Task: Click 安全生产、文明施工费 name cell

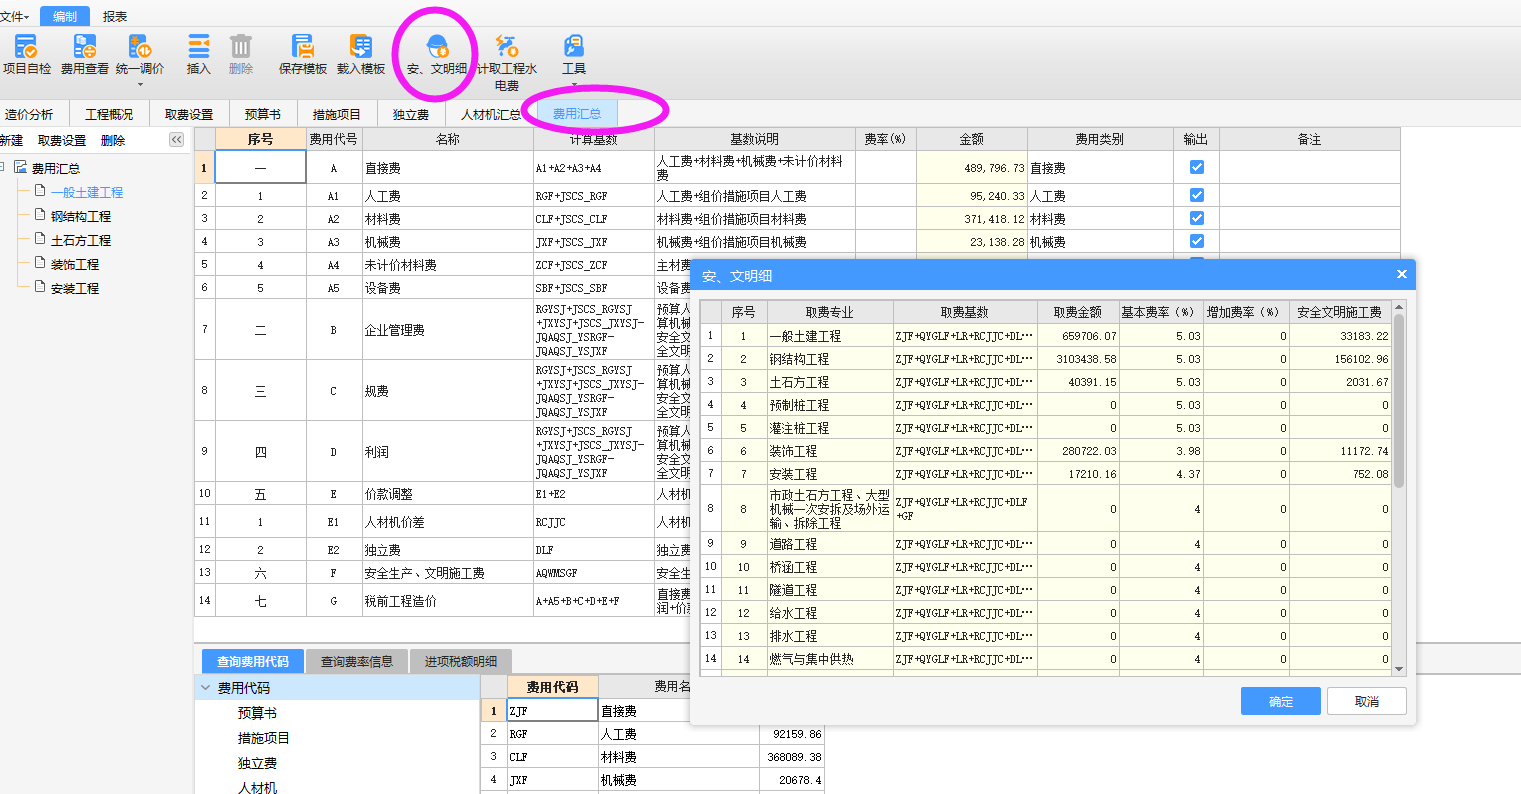Action: point(448,573)
